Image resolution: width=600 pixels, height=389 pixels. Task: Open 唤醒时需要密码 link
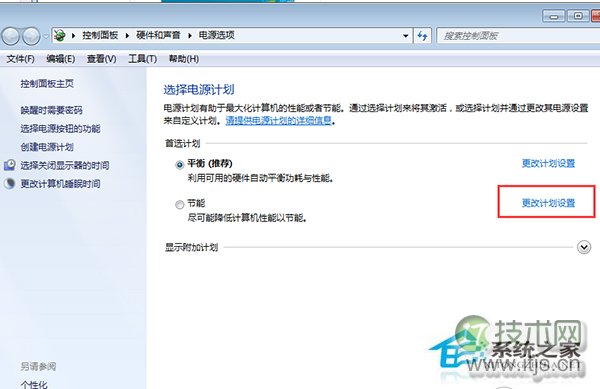pyautogui.click(x=51, y=111)
